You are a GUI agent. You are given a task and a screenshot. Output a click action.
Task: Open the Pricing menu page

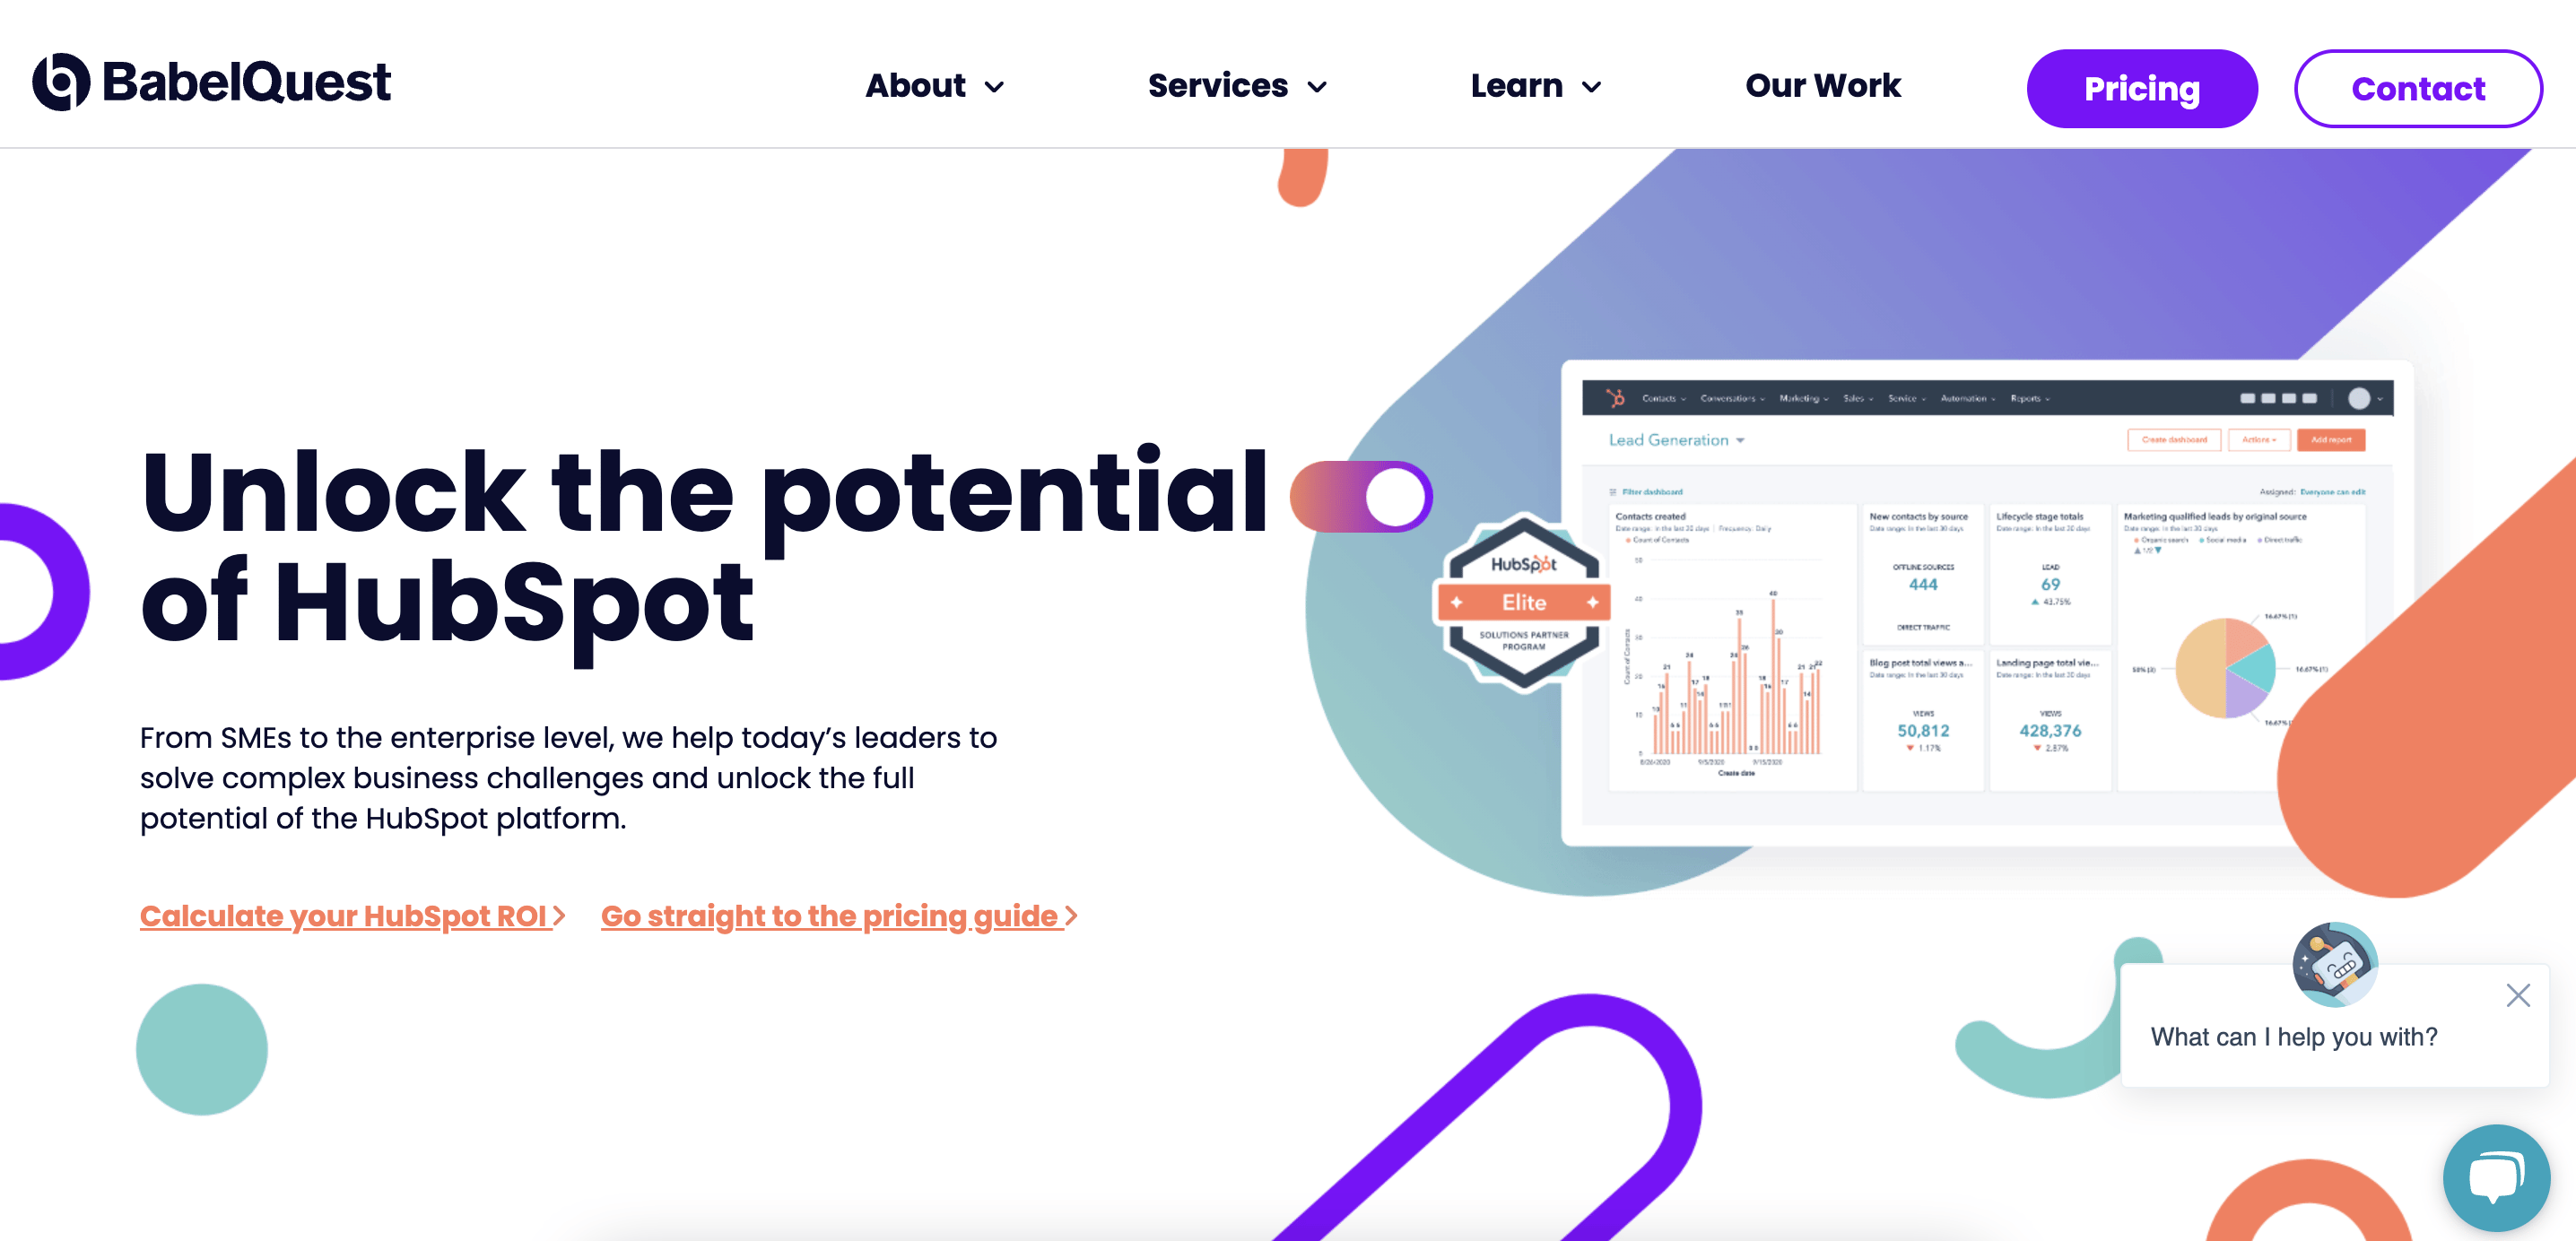(2142, 87)
